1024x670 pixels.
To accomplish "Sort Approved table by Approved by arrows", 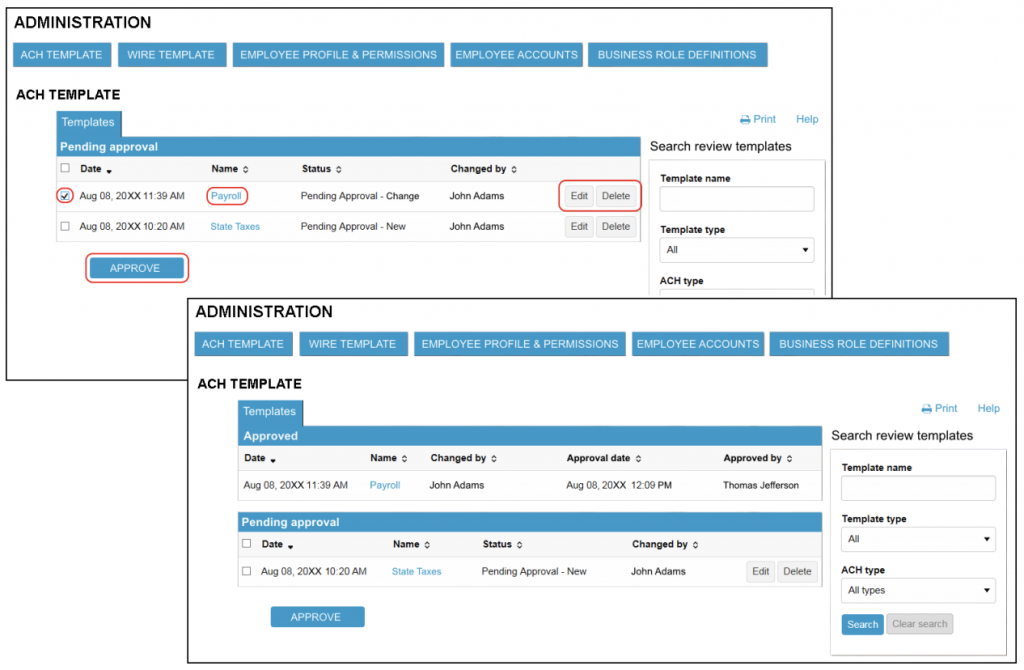I will click(x=789, y=459).
